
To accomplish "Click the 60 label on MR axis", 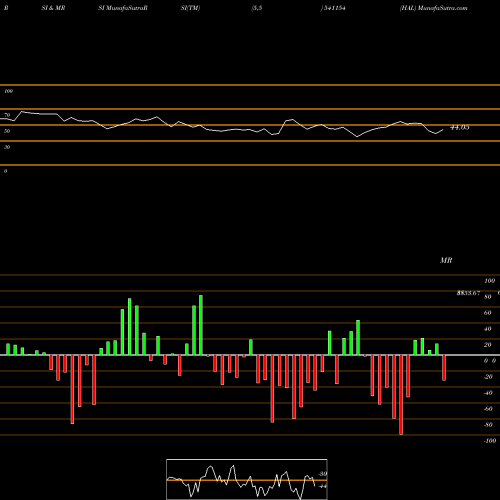I will 488,313.
